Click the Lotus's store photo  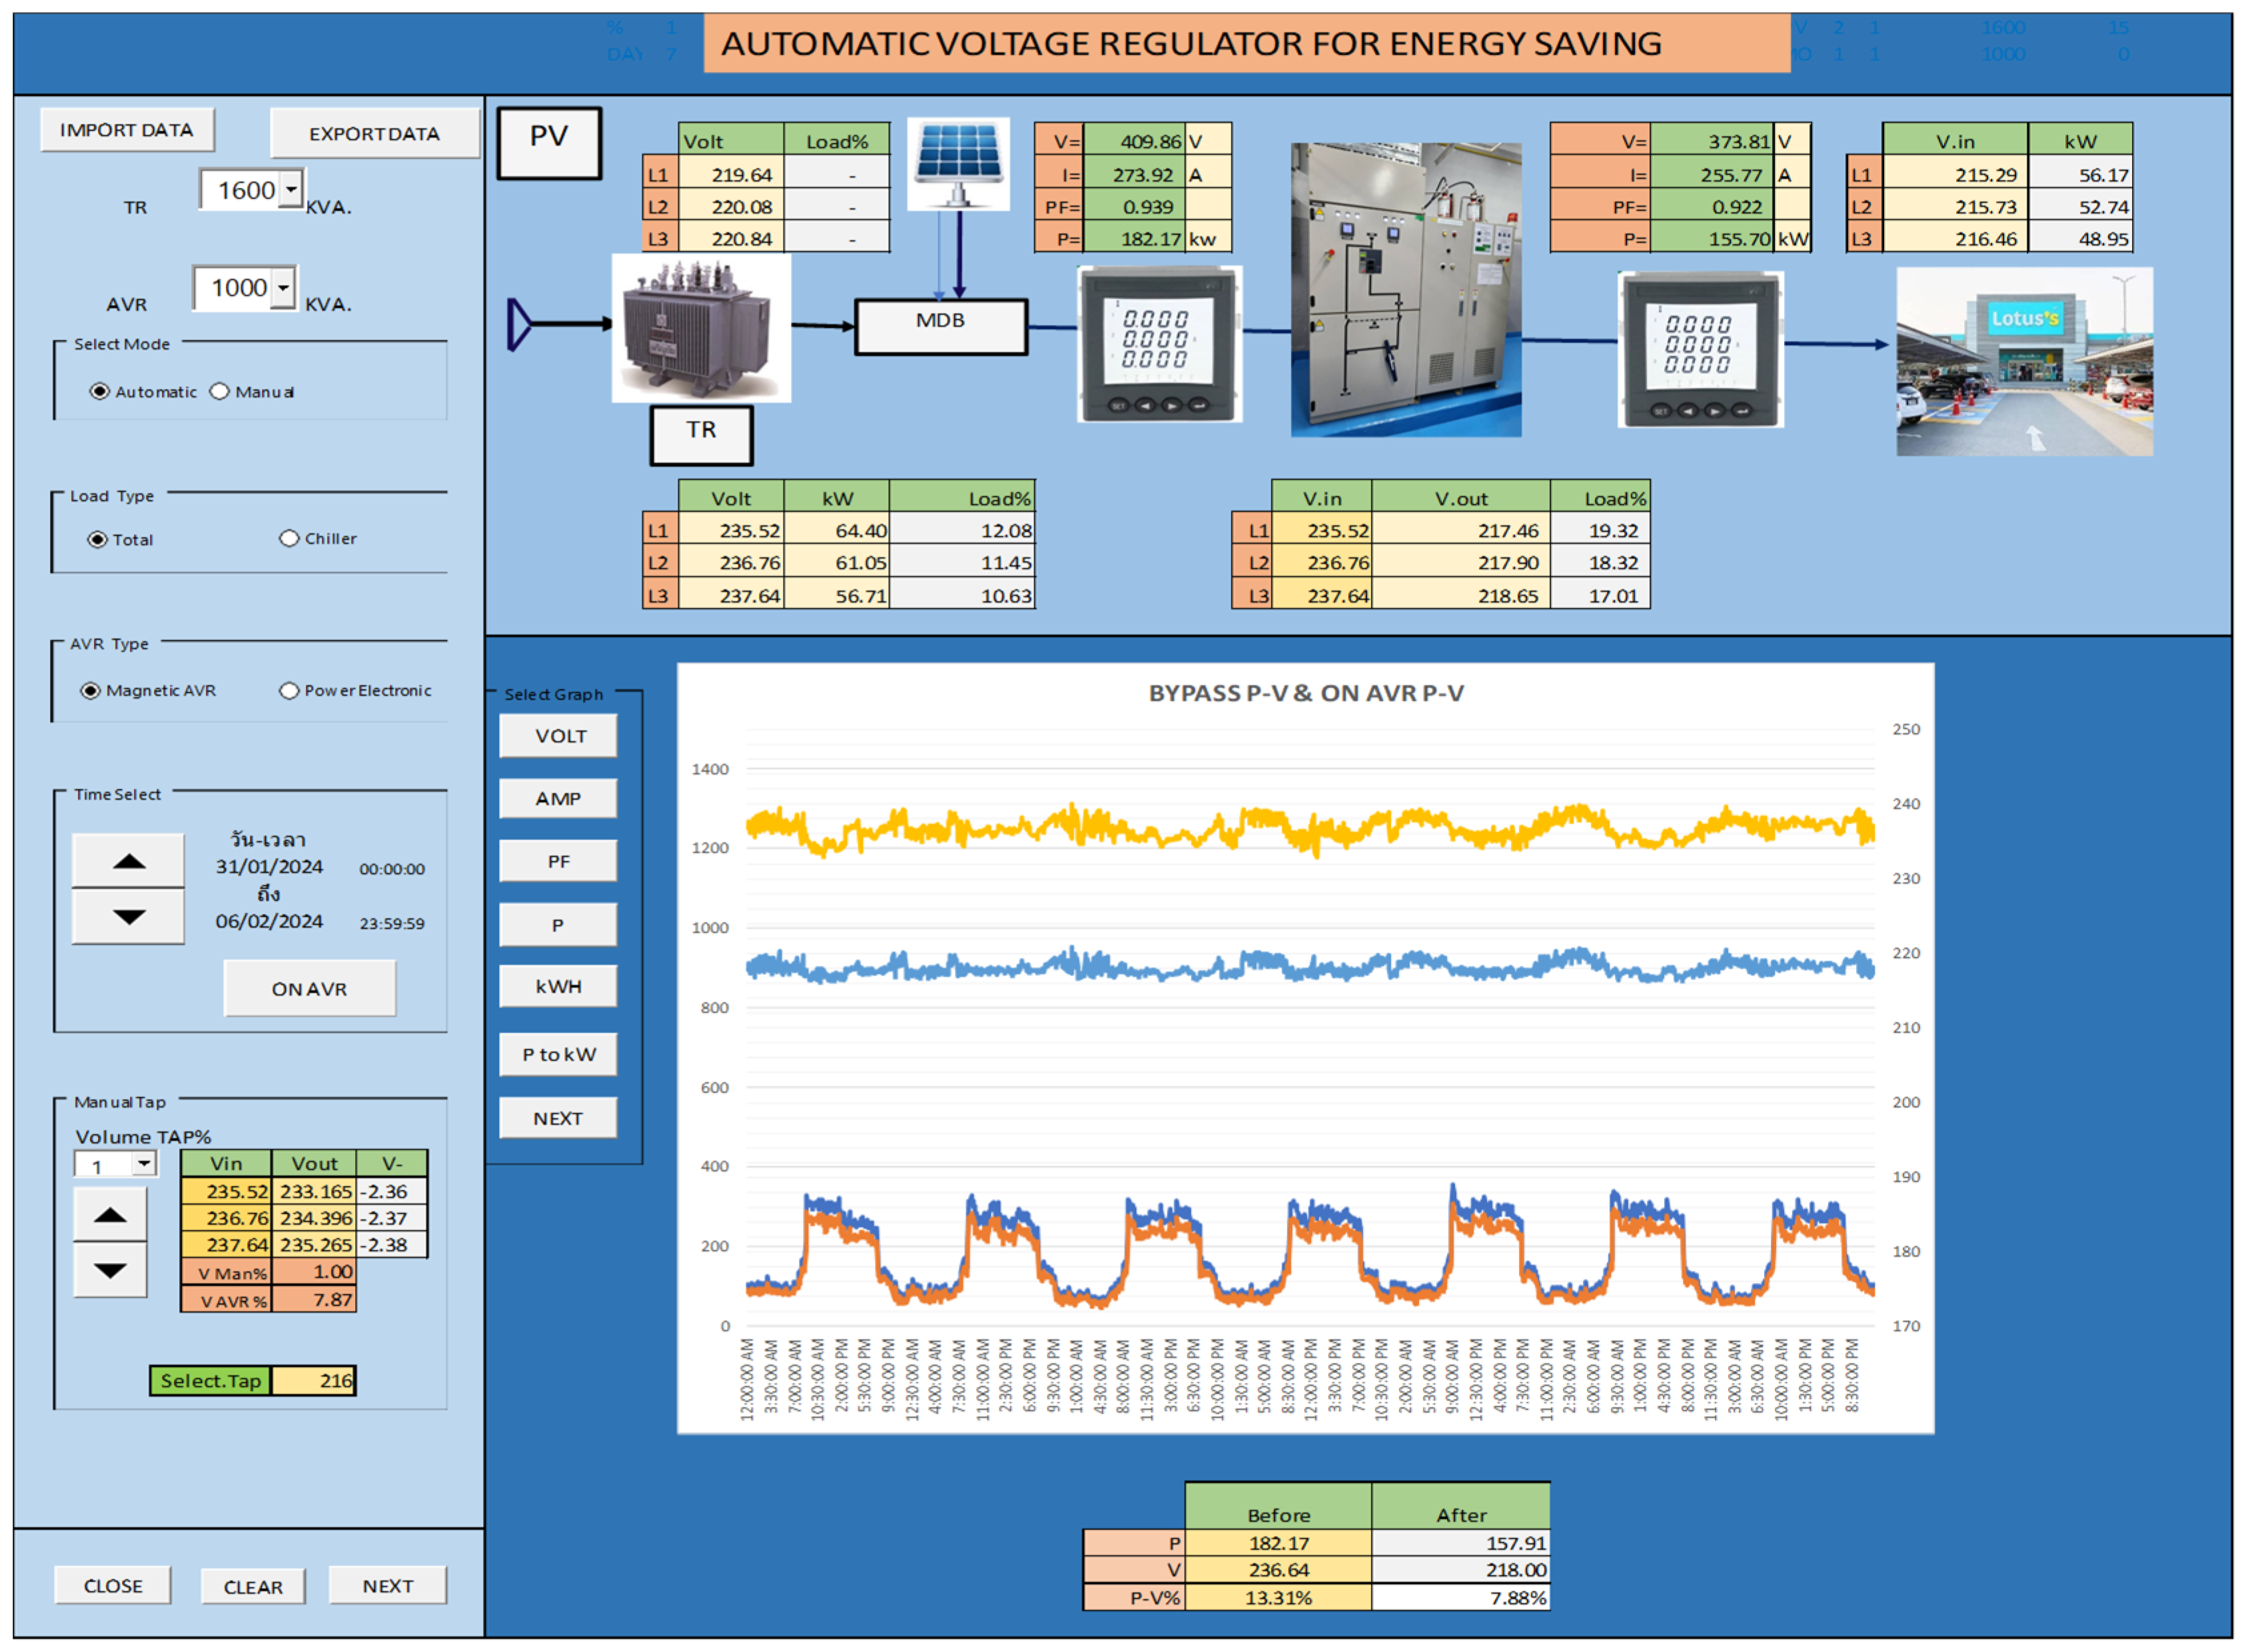pos(2023,361)
